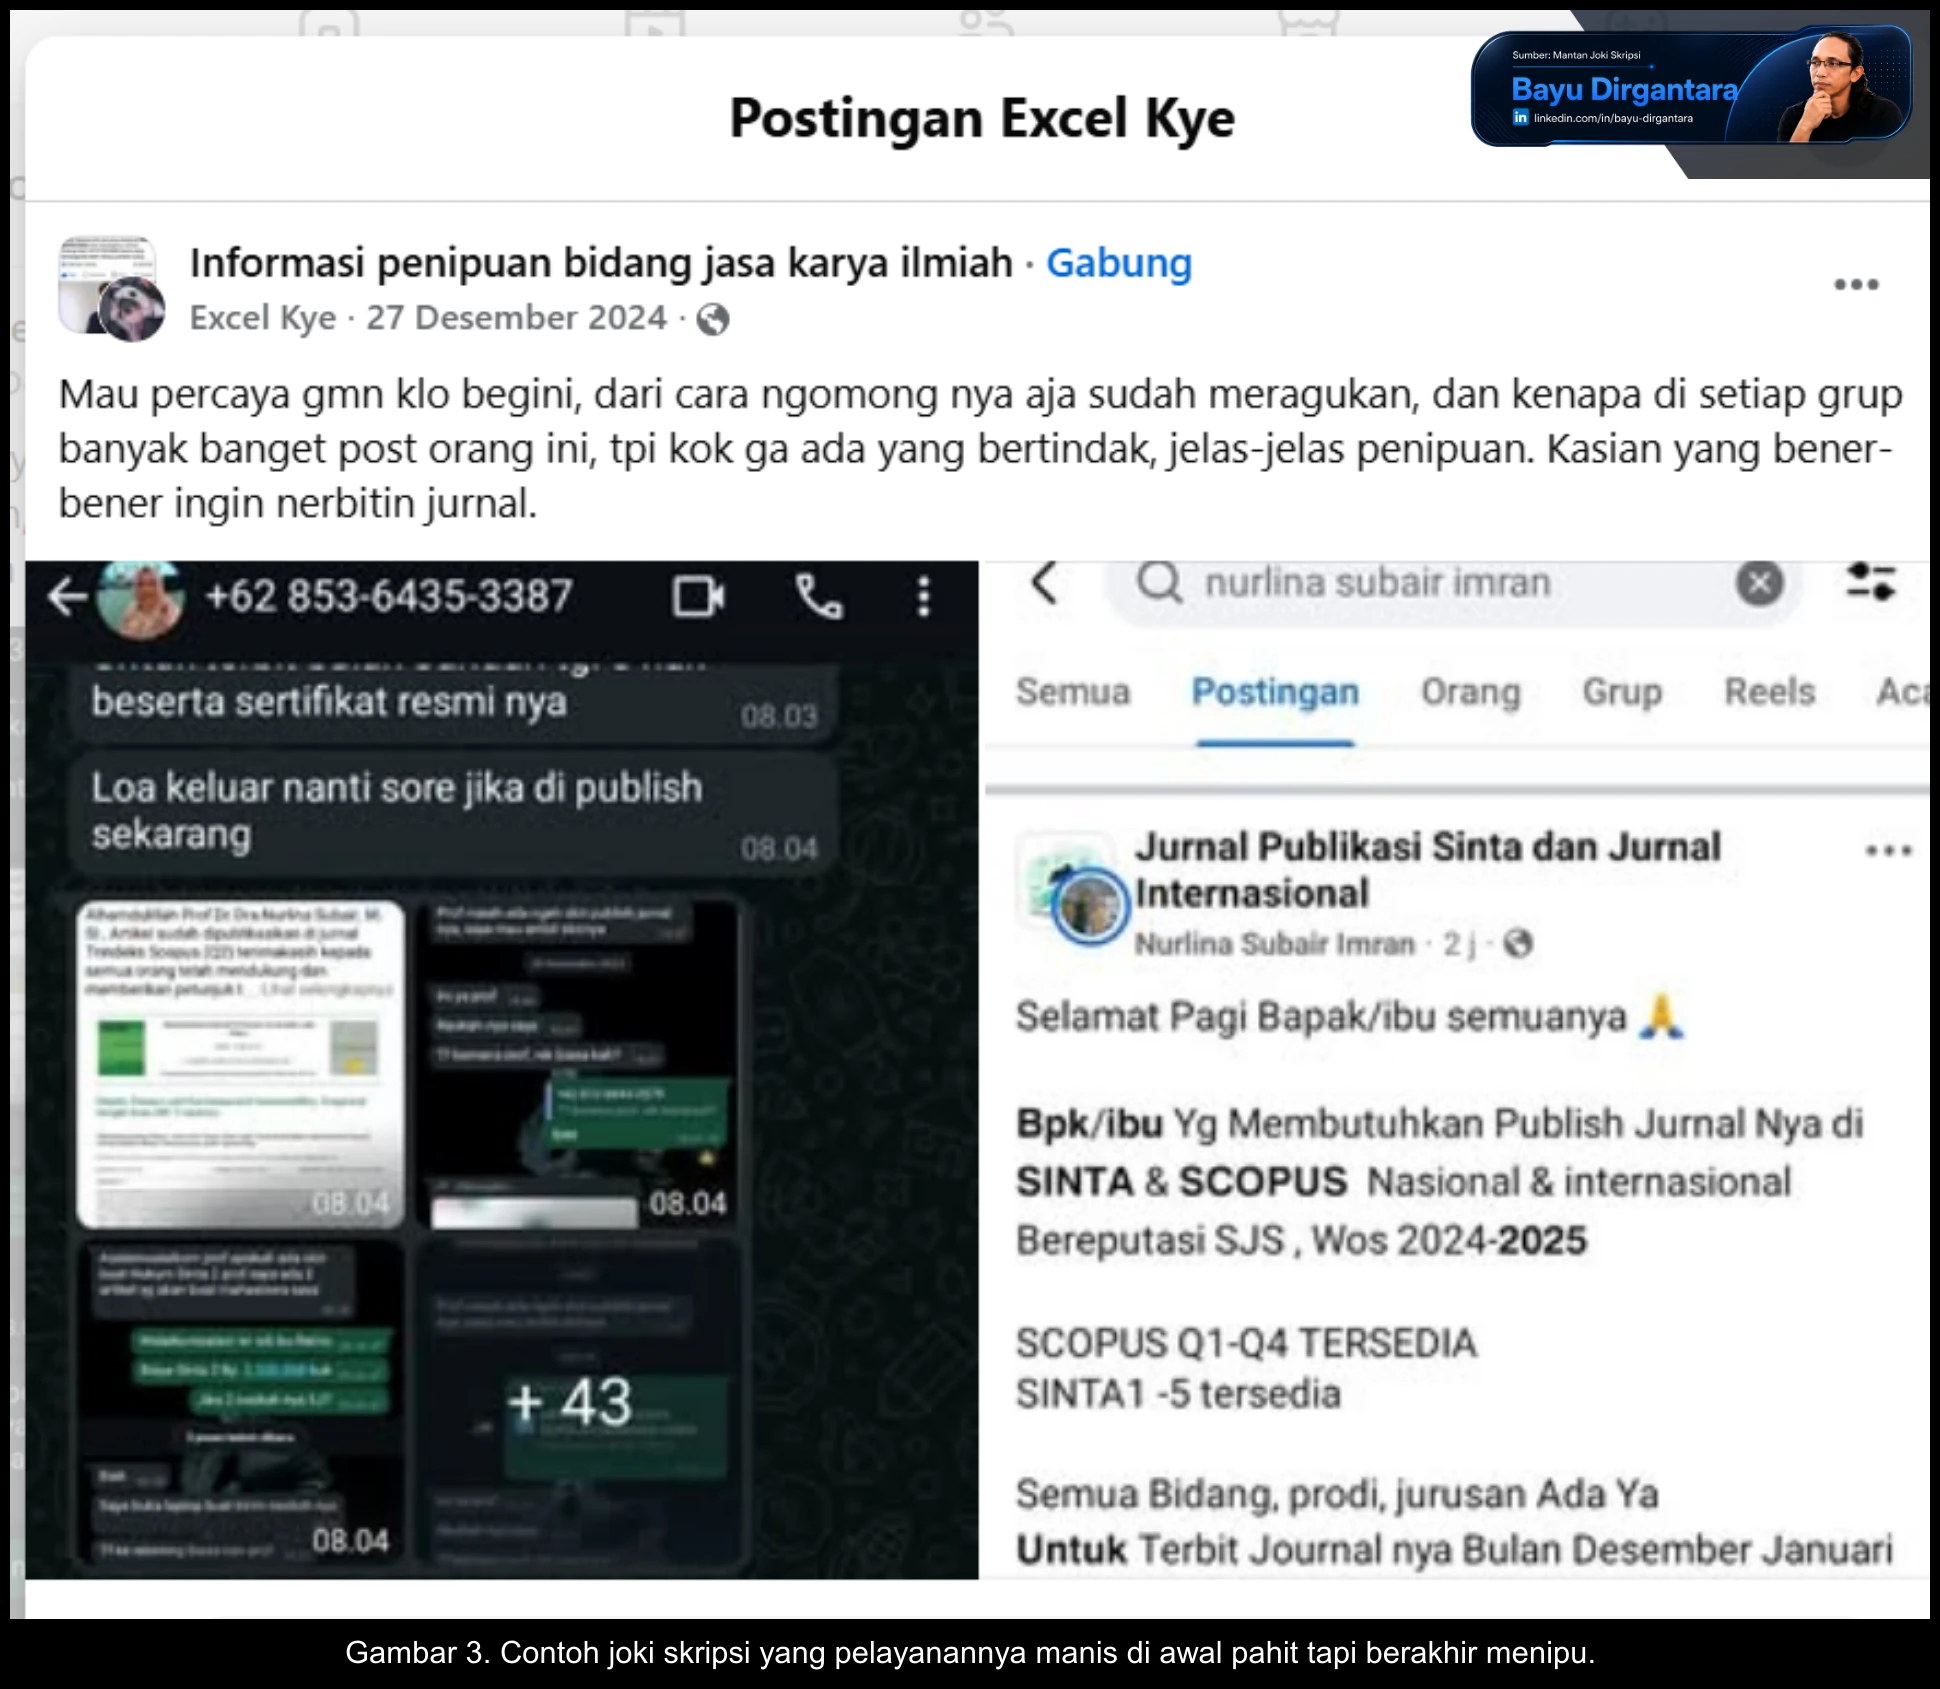Screen dimensions: 1940x1689
Task: Switch to the Semua tab
Action: 1073,692
